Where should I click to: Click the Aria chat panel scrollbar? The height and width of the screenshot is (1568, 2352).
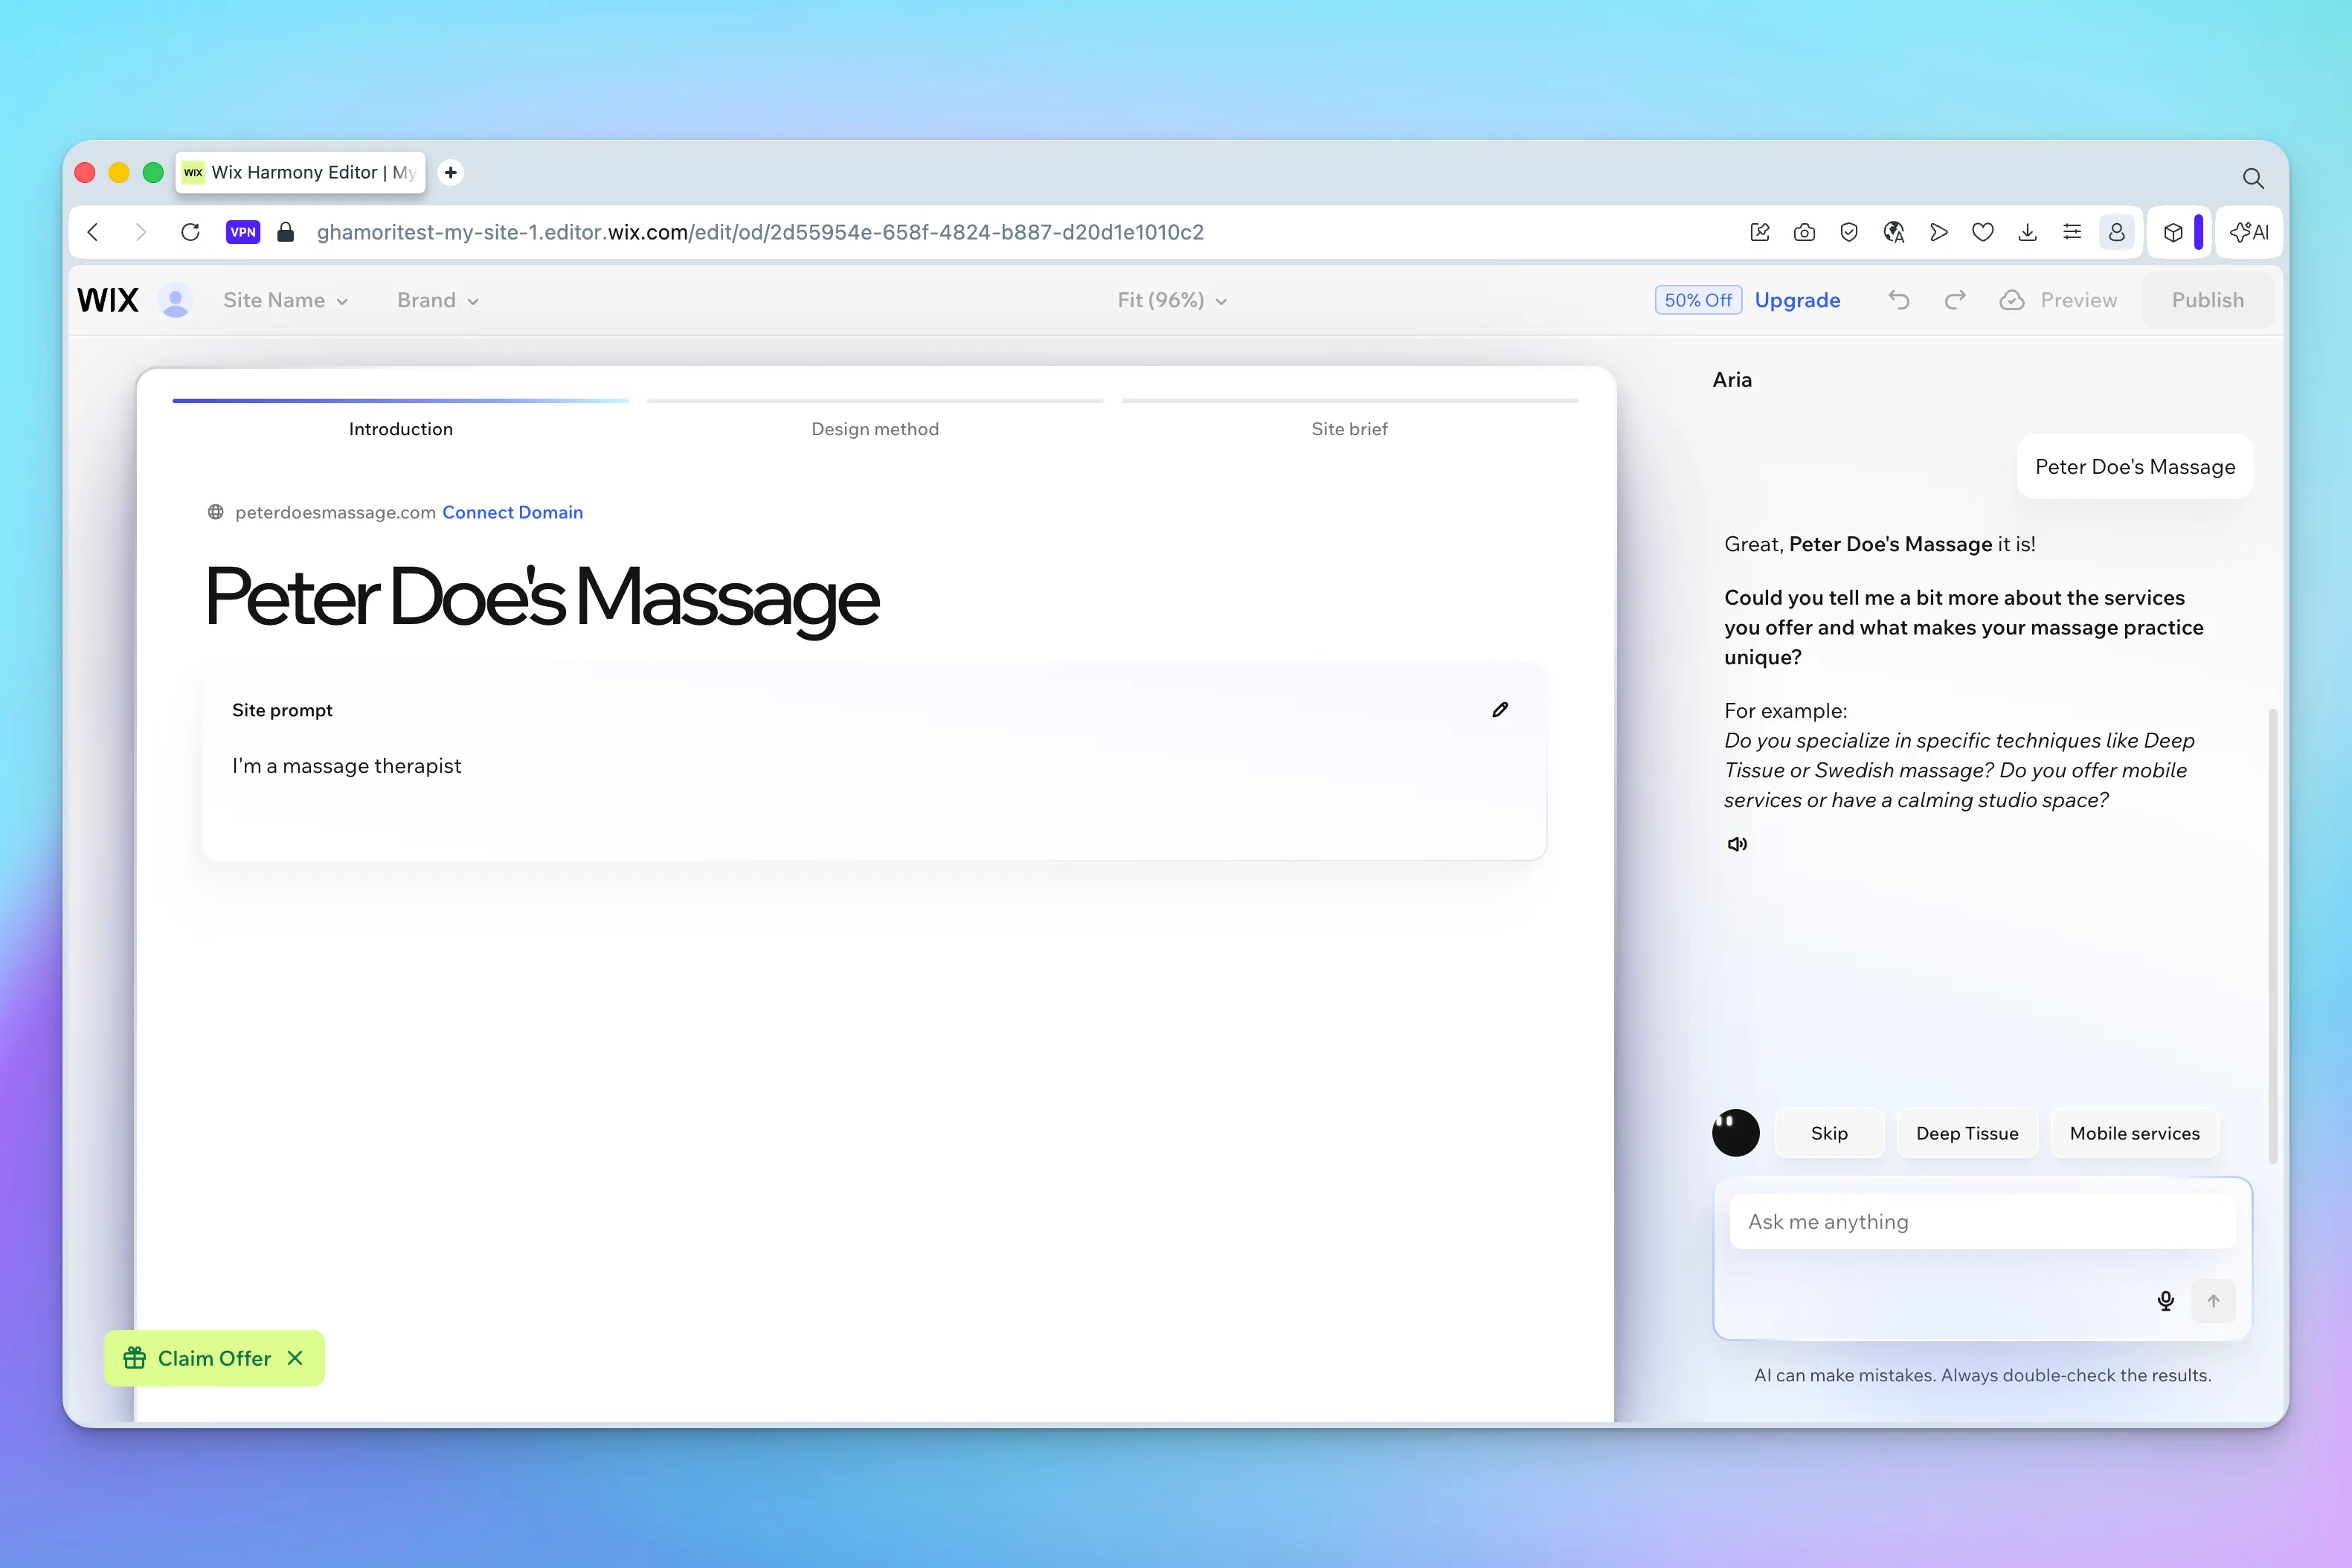point(2272,936)
